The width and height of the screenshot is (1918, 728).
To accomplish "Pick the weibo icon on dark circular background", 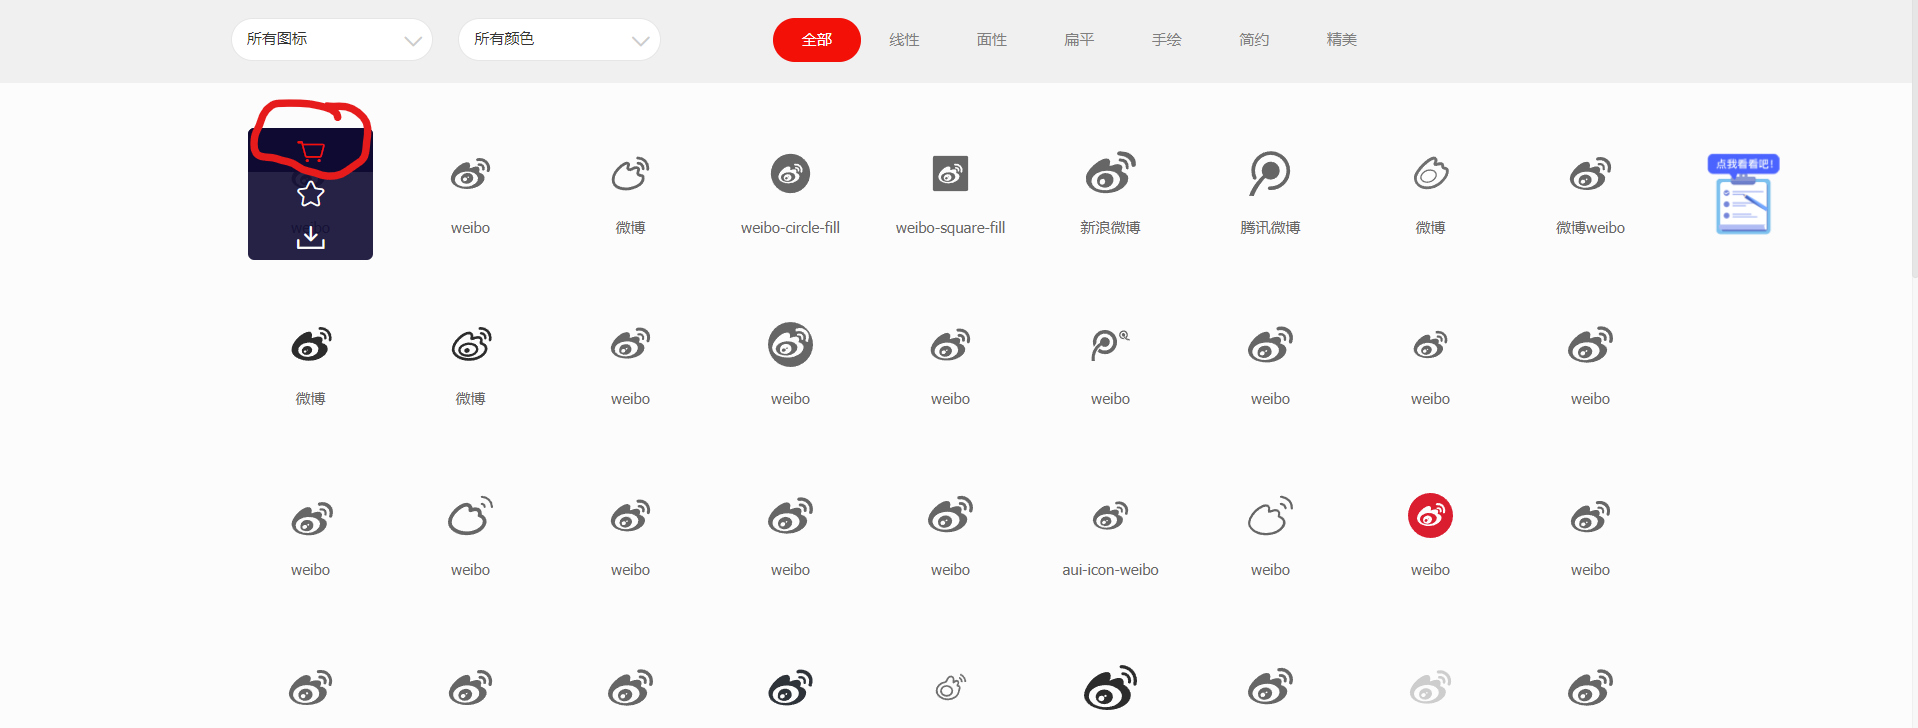I will [790, 345].
